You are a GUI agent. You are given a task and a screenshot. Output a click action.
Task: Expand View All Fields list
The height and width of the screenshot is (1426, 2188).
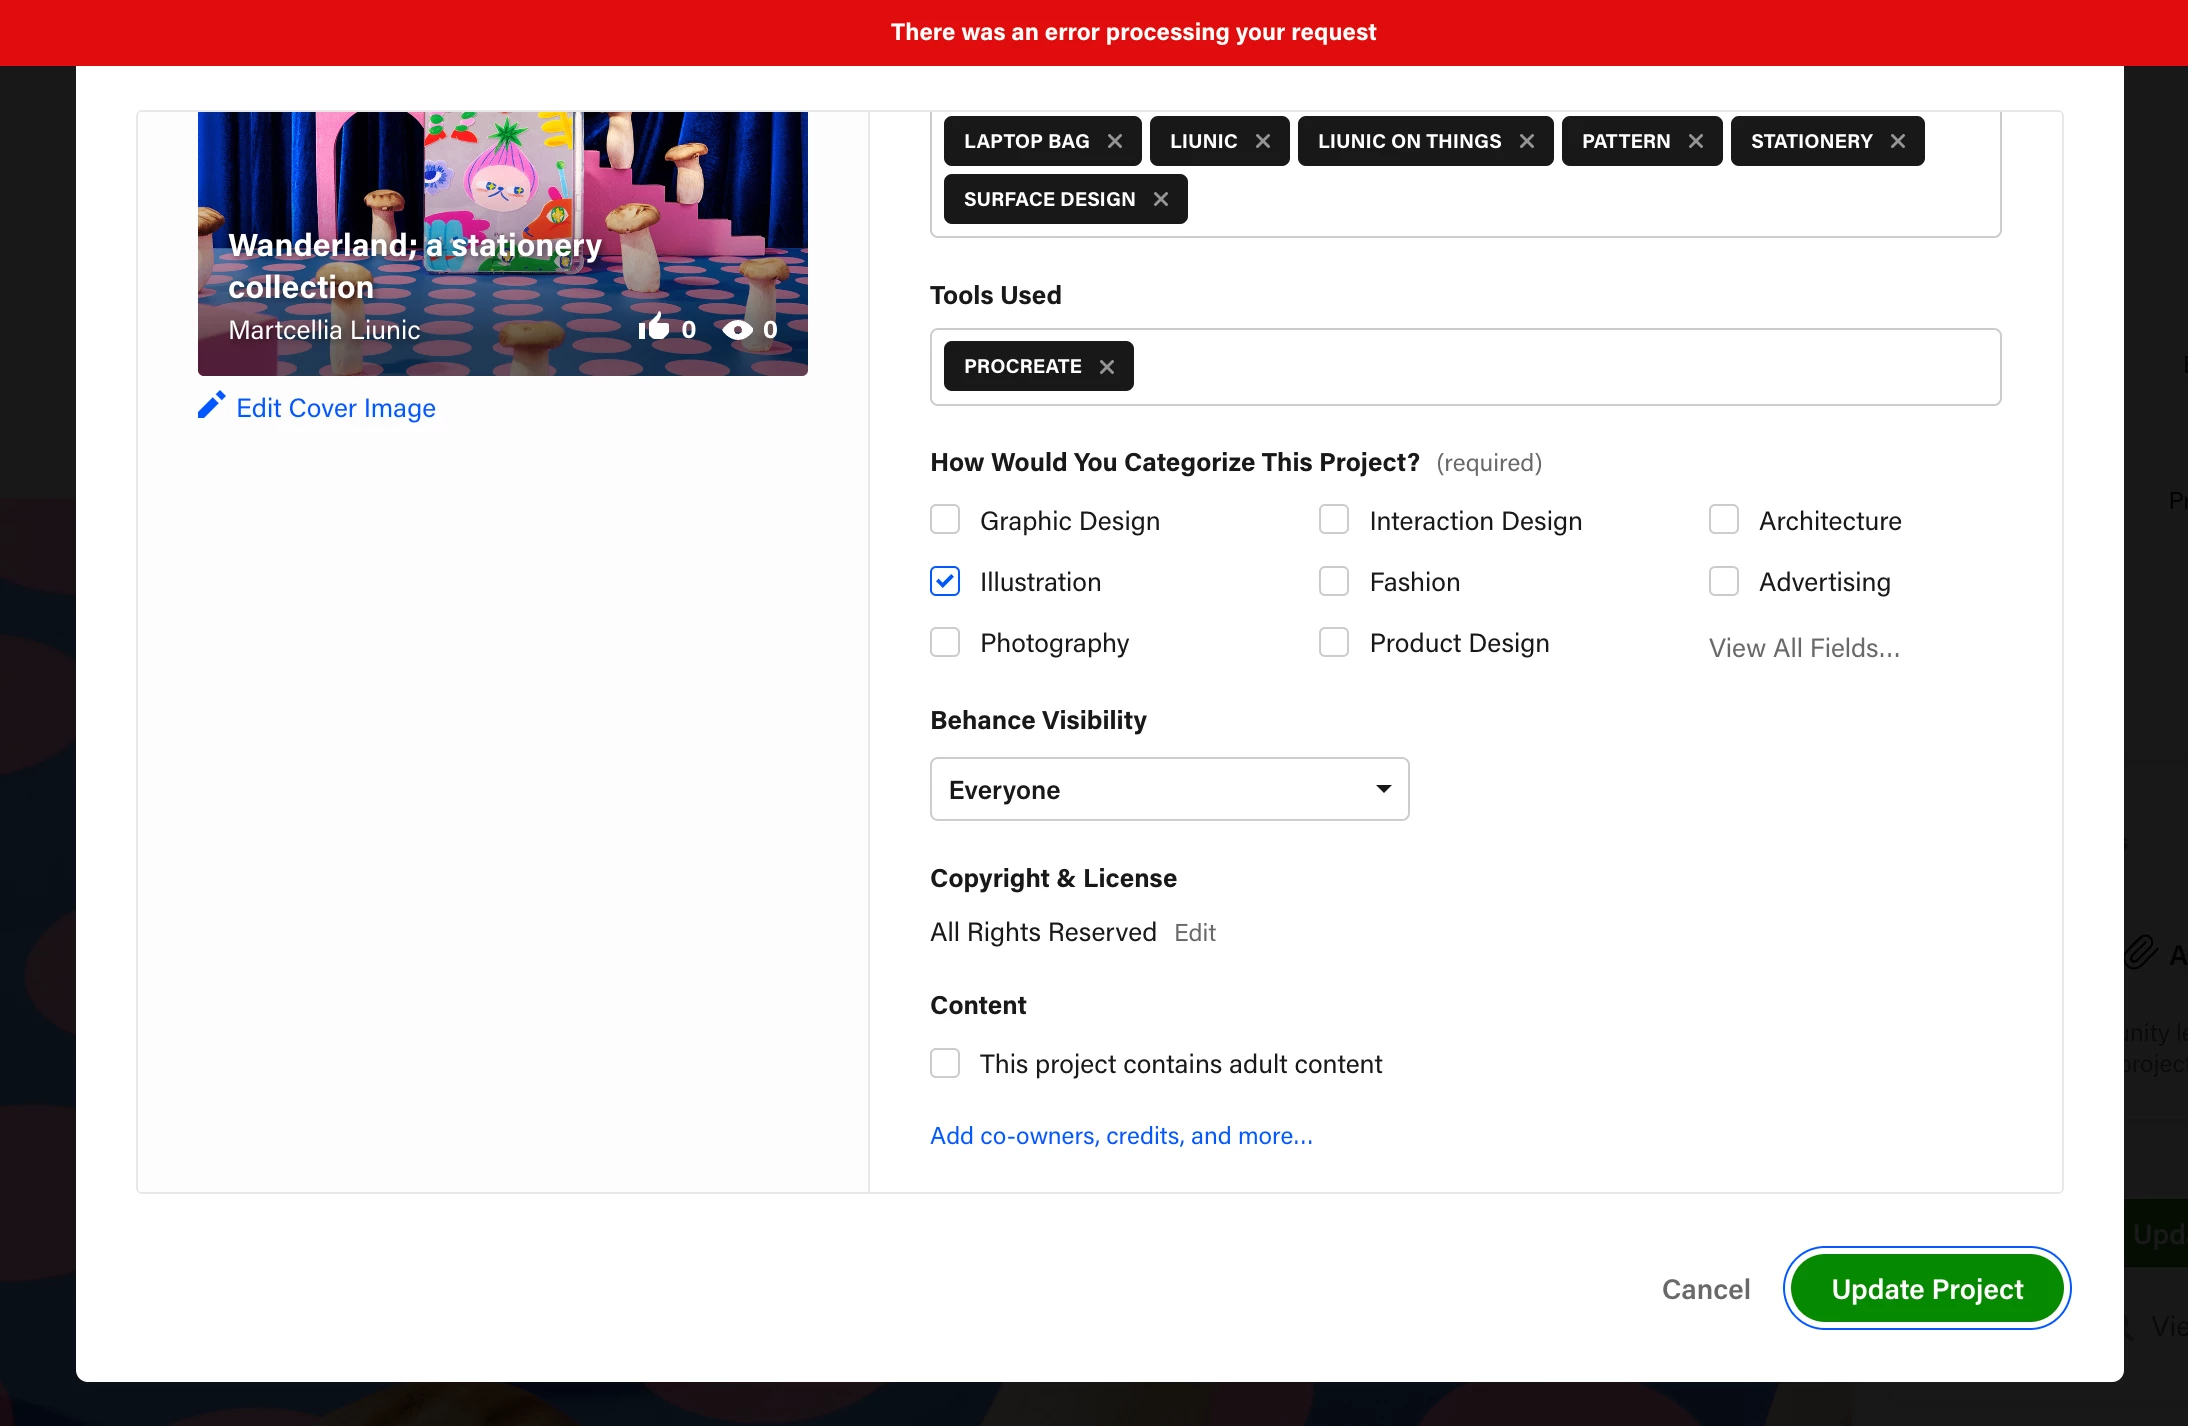tap(1803, 648)
